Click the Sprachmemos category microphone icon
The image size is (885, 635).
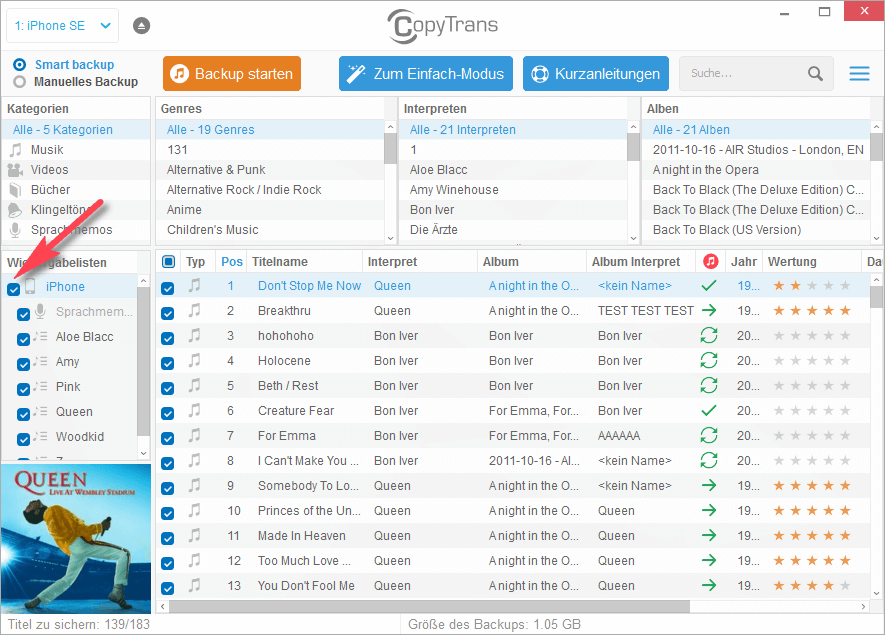(x=15, y=230)
